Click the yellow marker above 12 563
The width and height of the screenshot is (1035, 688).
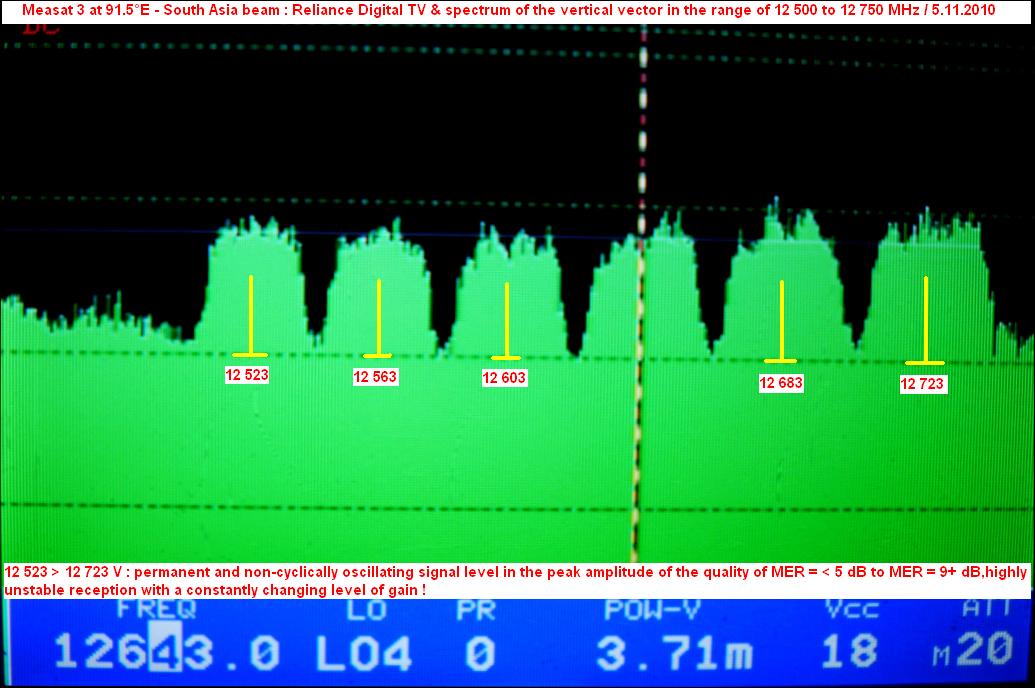pos(378,318)
